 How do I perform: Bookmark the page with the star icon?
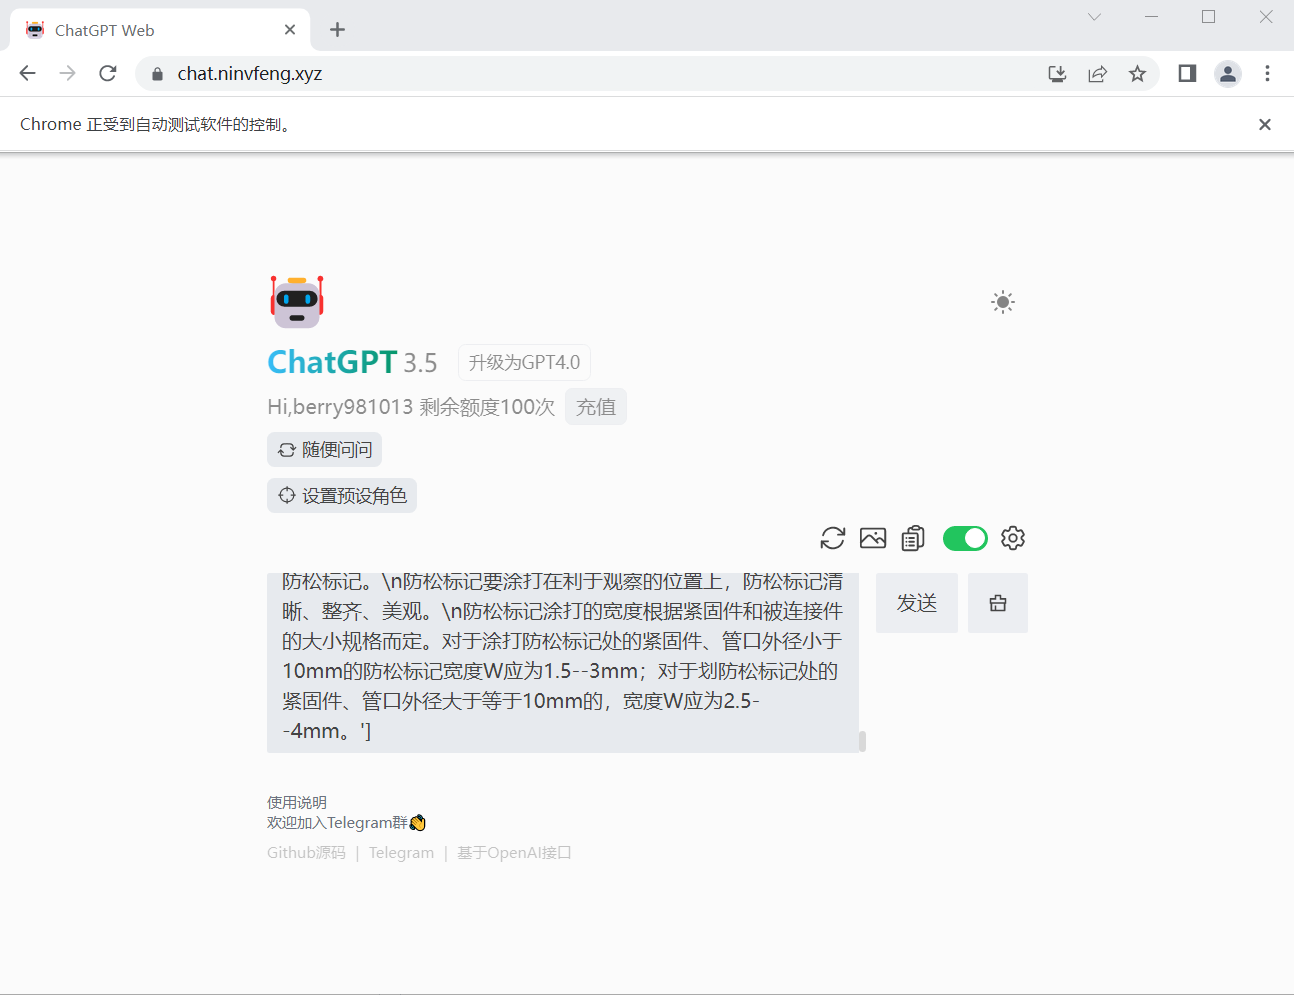pos(1138,73)
